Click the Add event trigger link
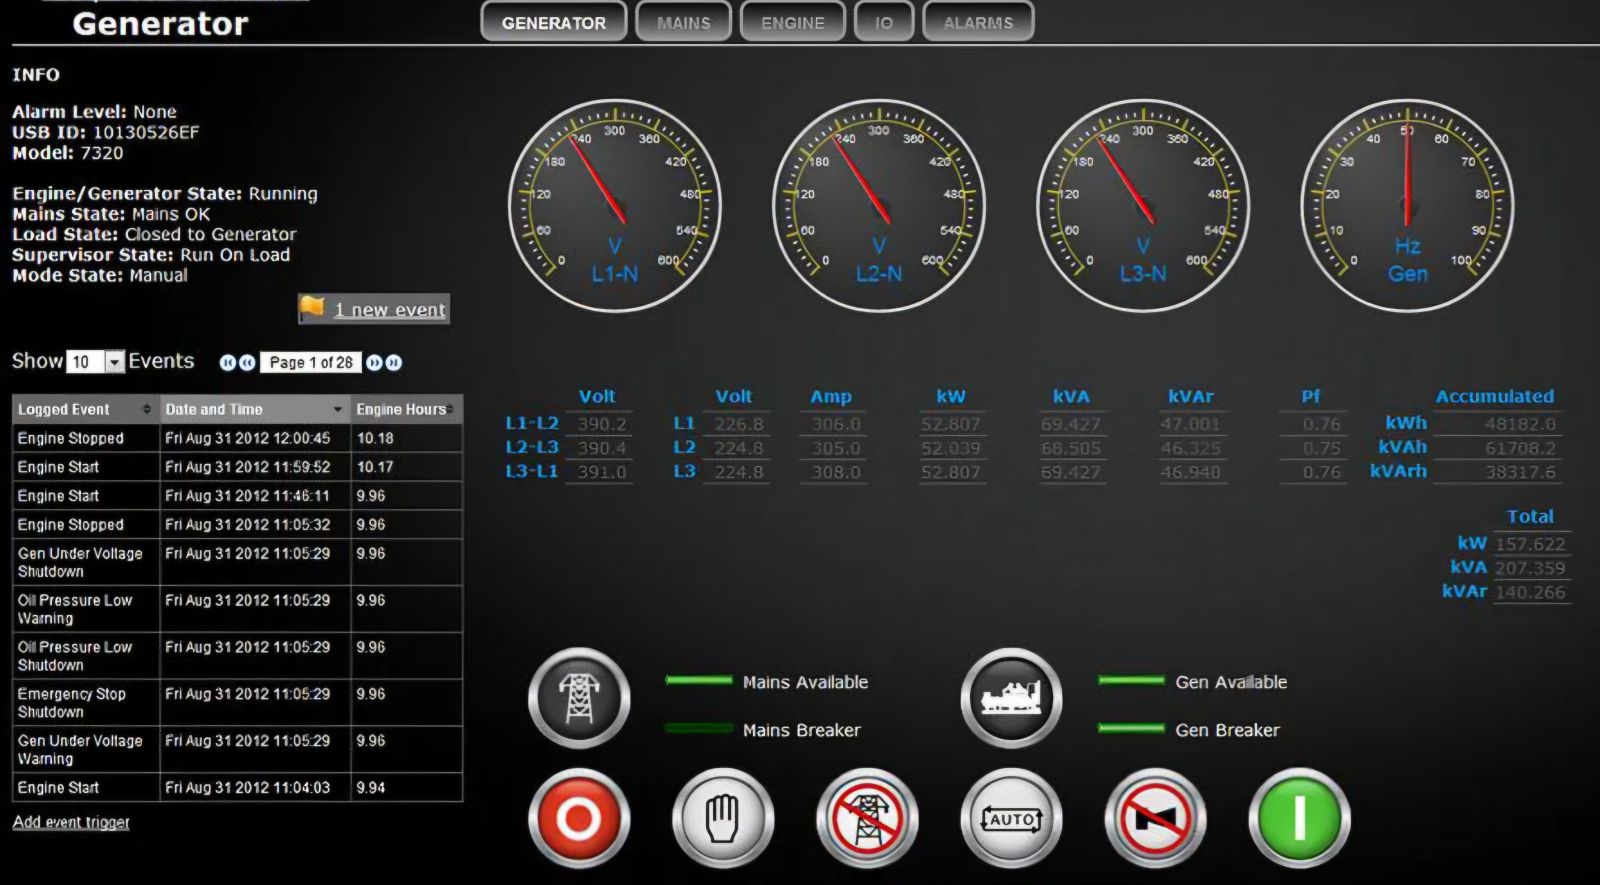This screenshot has width=1600, height=885. tap(71, 822)
